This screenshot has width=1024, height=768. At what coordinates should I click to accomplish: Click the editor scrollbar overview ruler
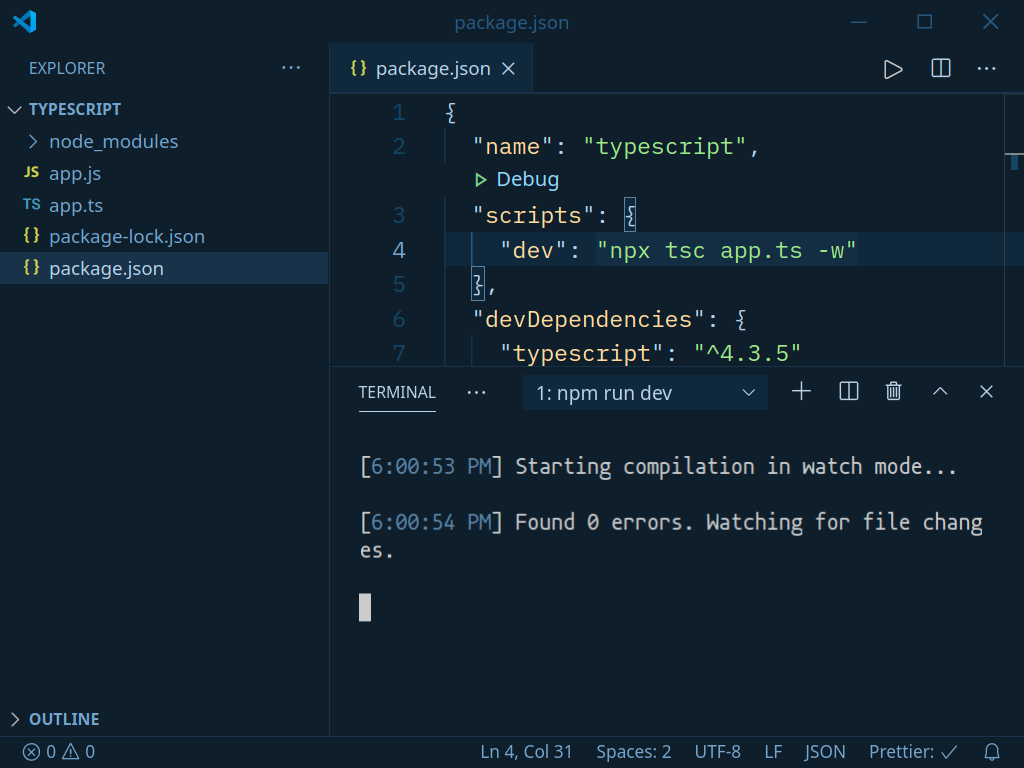tap(1014, 229)
